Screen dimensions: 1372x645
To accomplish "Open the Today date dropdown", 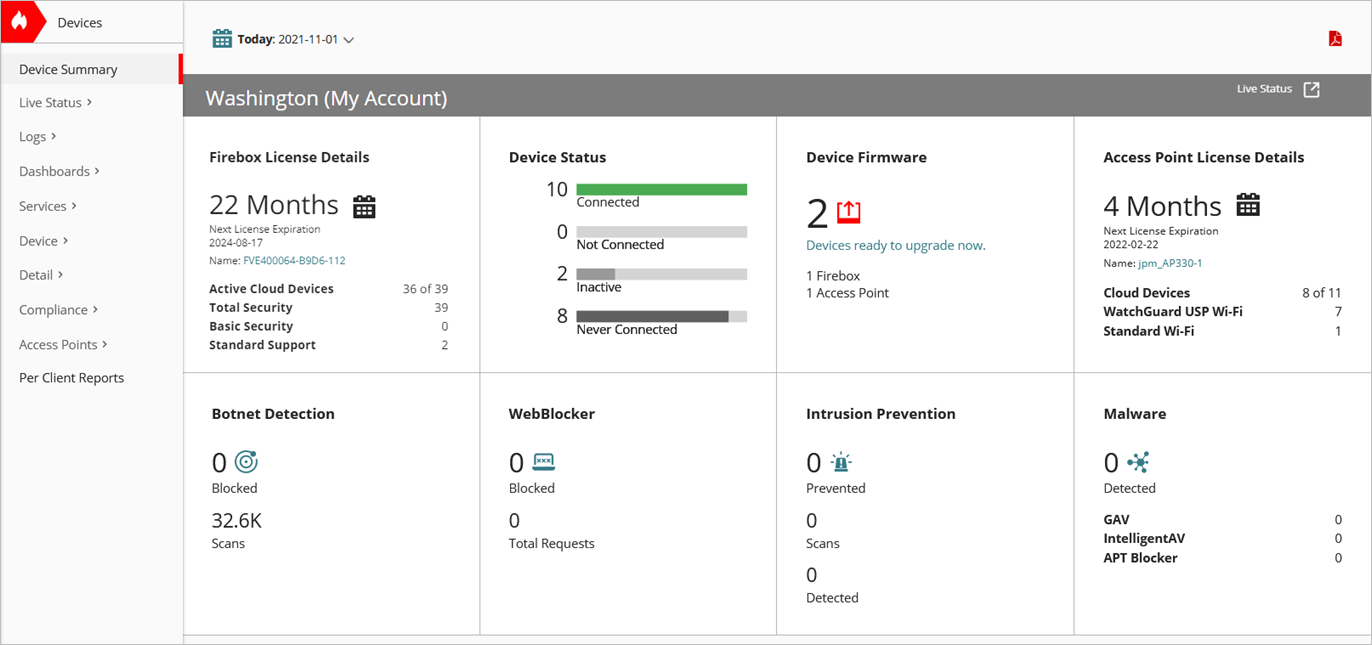I will pos(348,37).
